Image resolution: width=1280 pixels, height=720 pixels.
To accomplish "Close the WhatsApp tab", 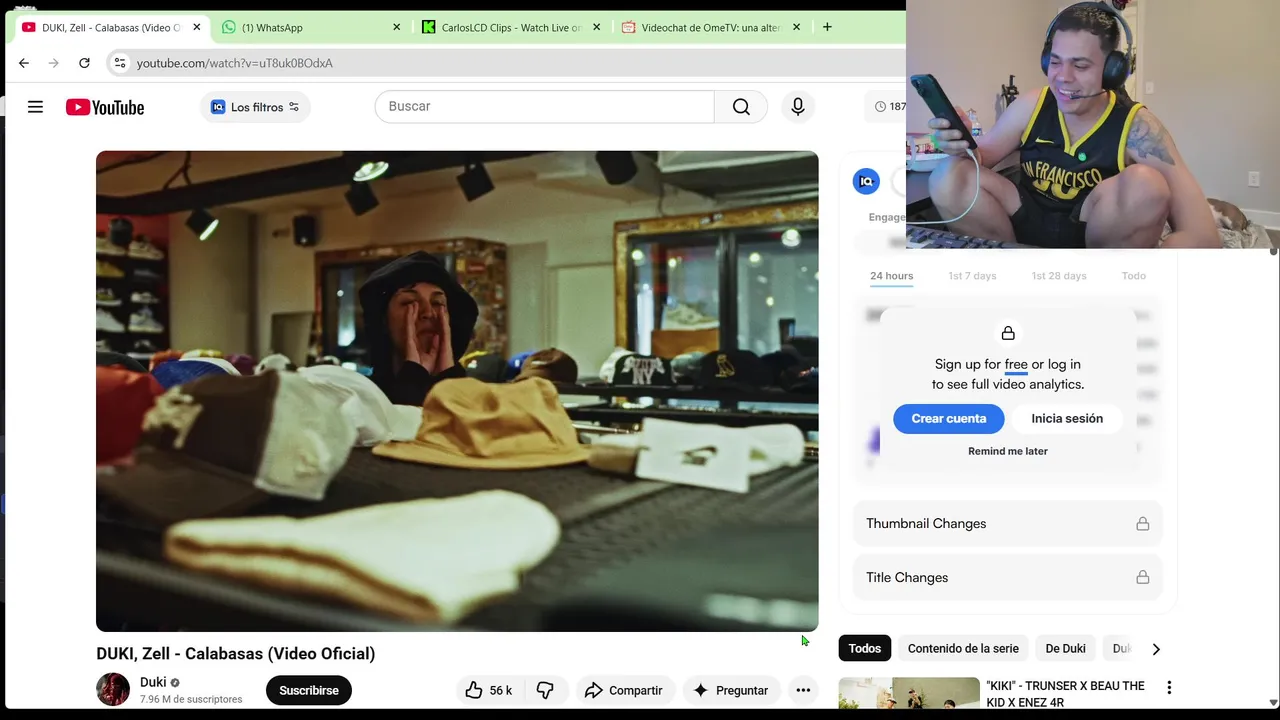I will tap(396, 27).
